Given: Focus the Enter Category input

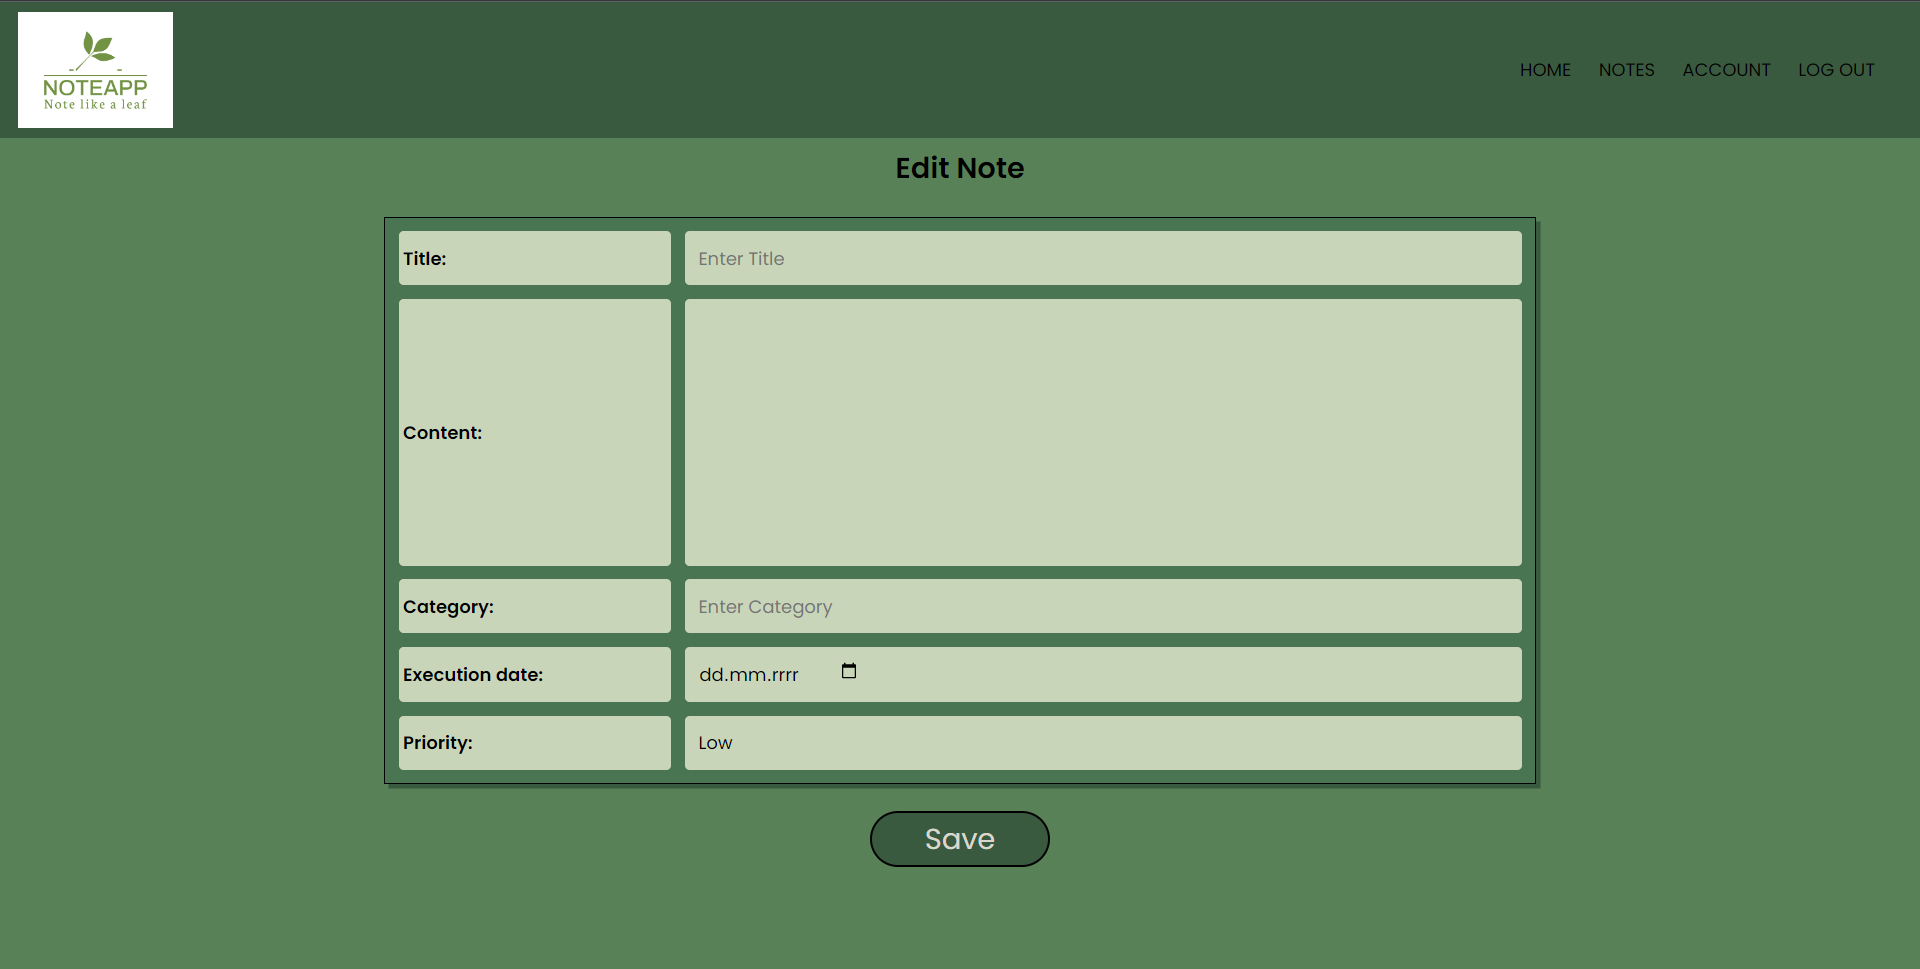Looking at the screenshot, I should 1101,606.
